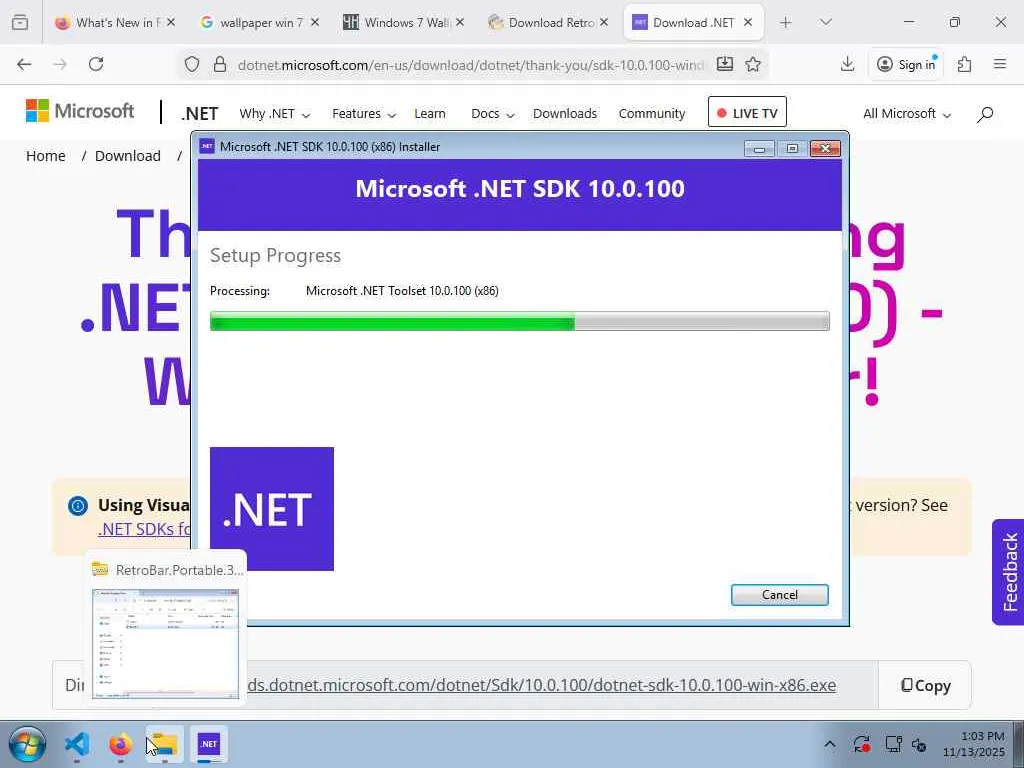Click the Microsoft logo
Screen dimensions: 1024x768
tap(80, 111)
